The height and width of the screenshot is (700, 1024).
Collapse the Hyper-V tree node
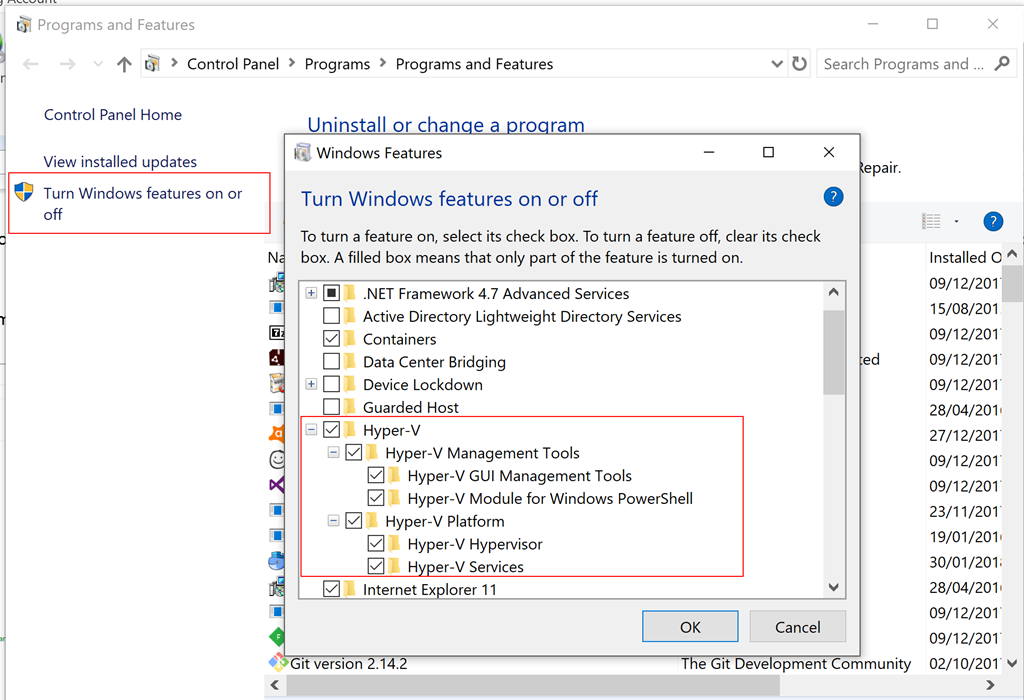coord(312,430)
